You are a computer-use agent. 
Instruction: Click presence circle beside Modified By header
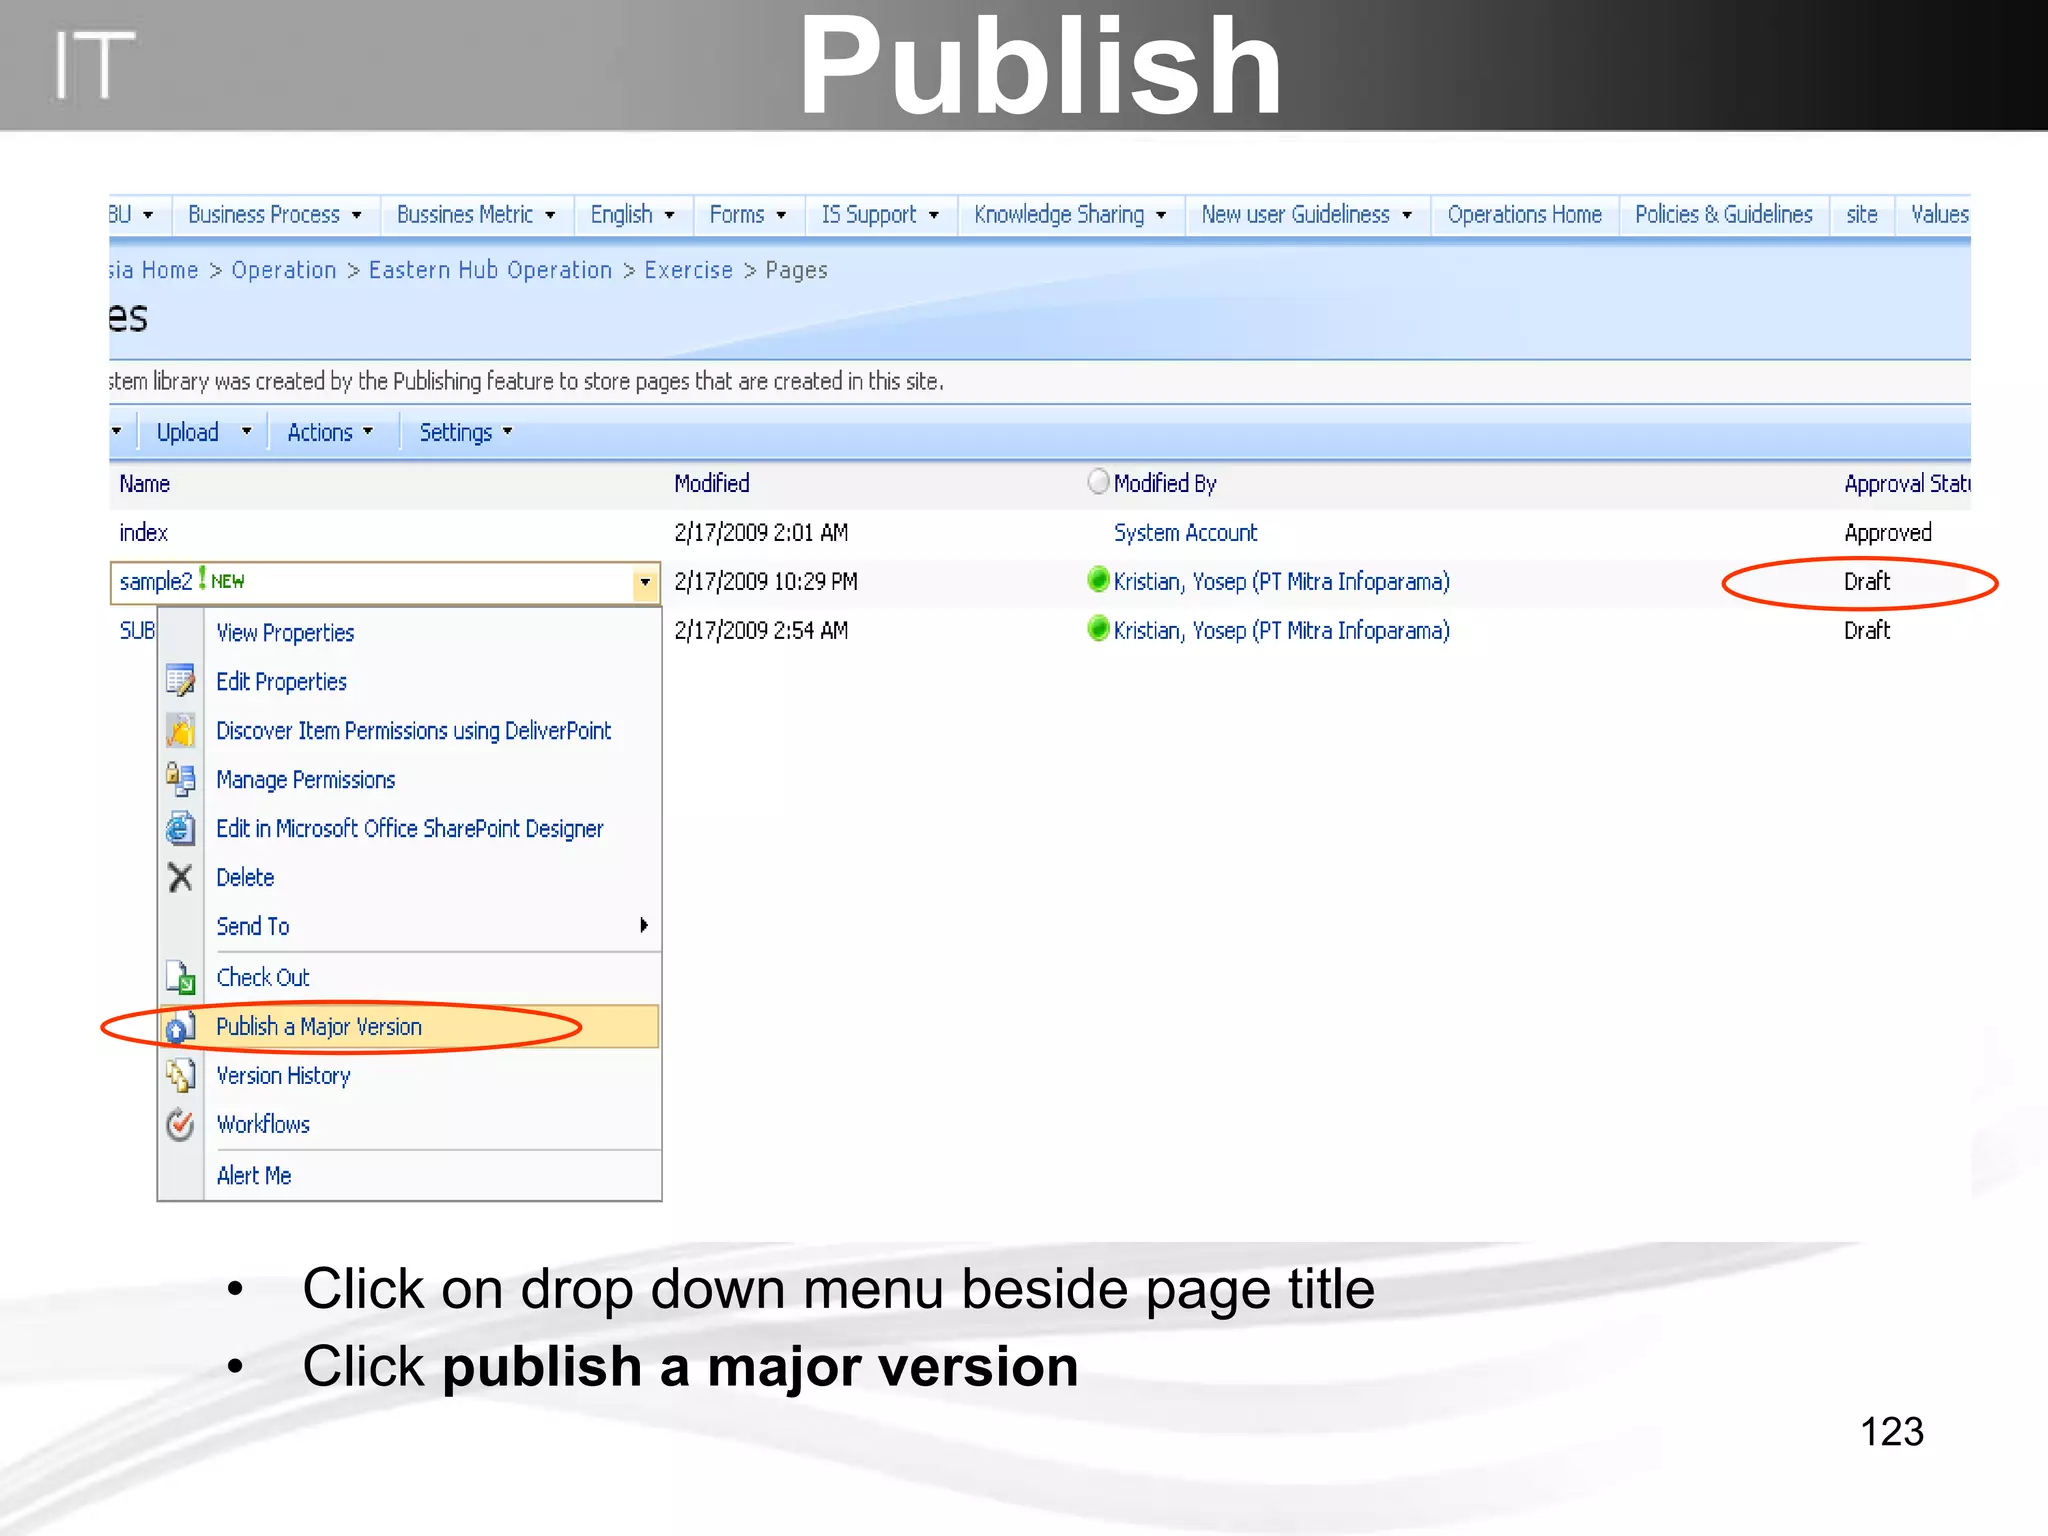coord(1098,482)
